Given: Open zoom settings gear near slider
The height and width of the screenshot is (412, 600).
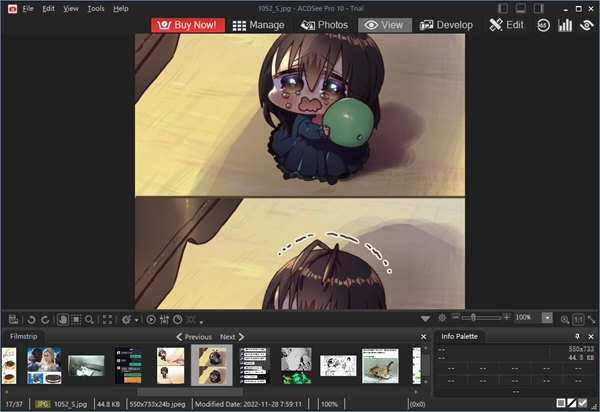Looking at the screenshot, I should pos(442,318).
